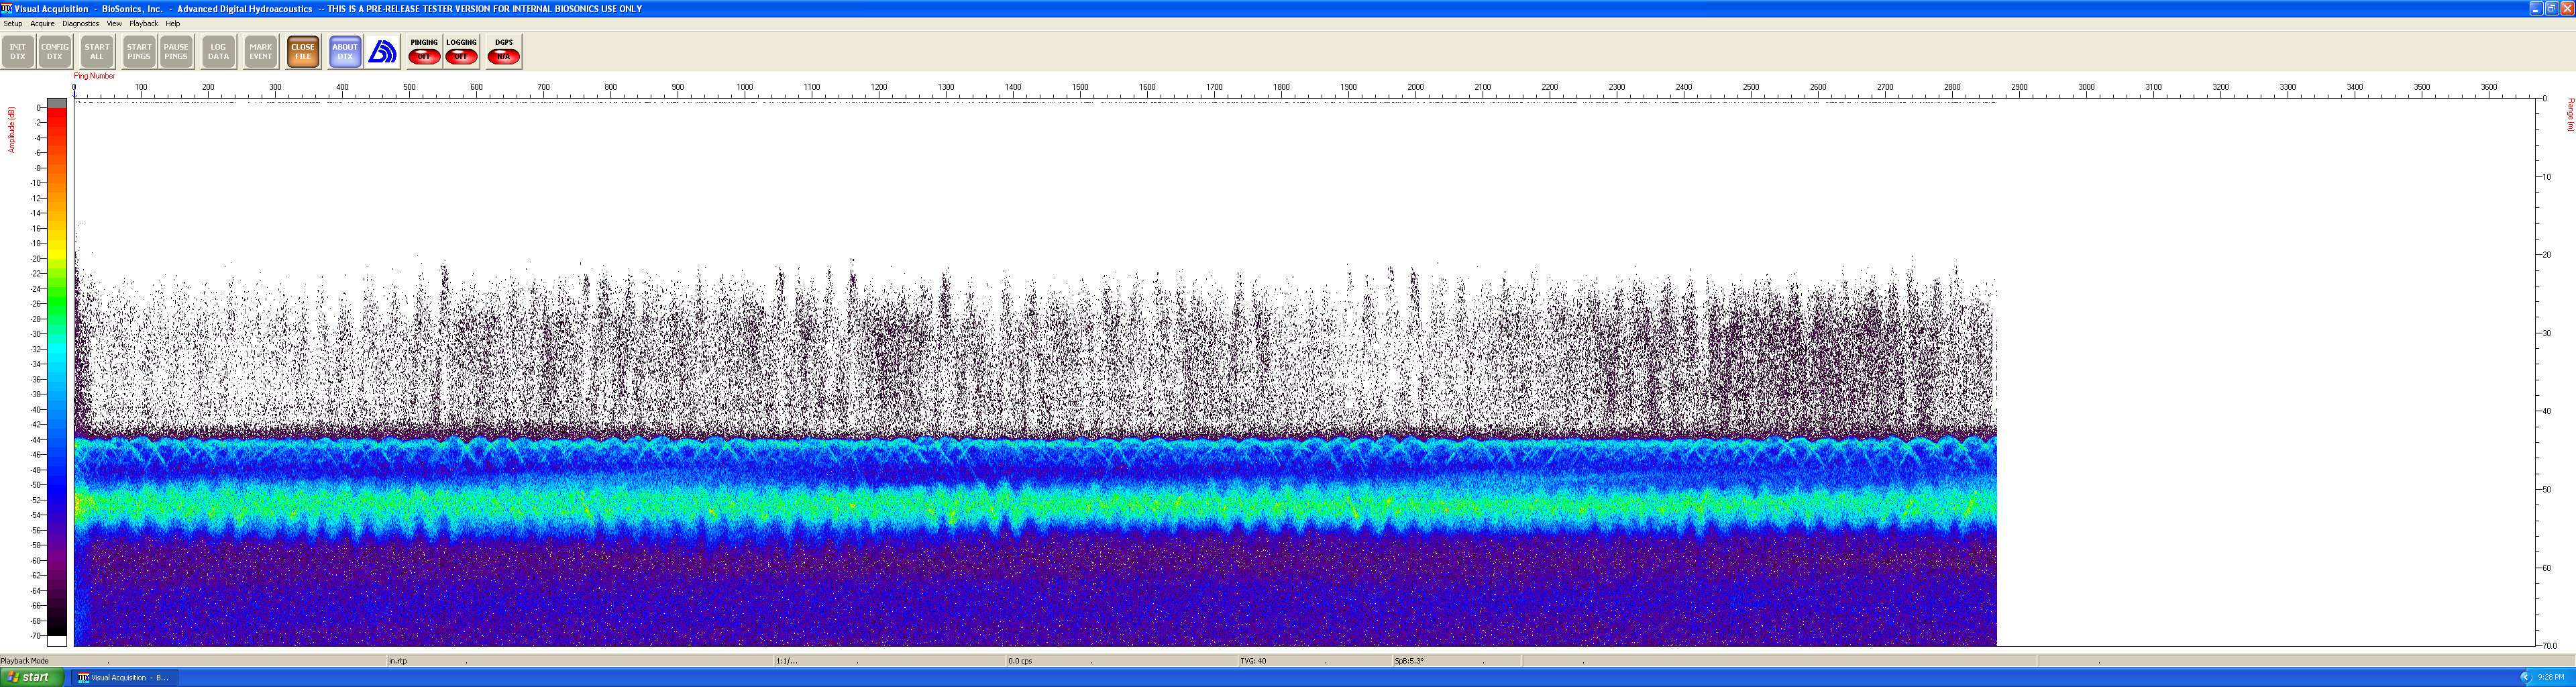Image resolution: width=2576 pixels, height=687 pixels.
Task: Click the -70 value on amplitude scale
Action: 37,636
